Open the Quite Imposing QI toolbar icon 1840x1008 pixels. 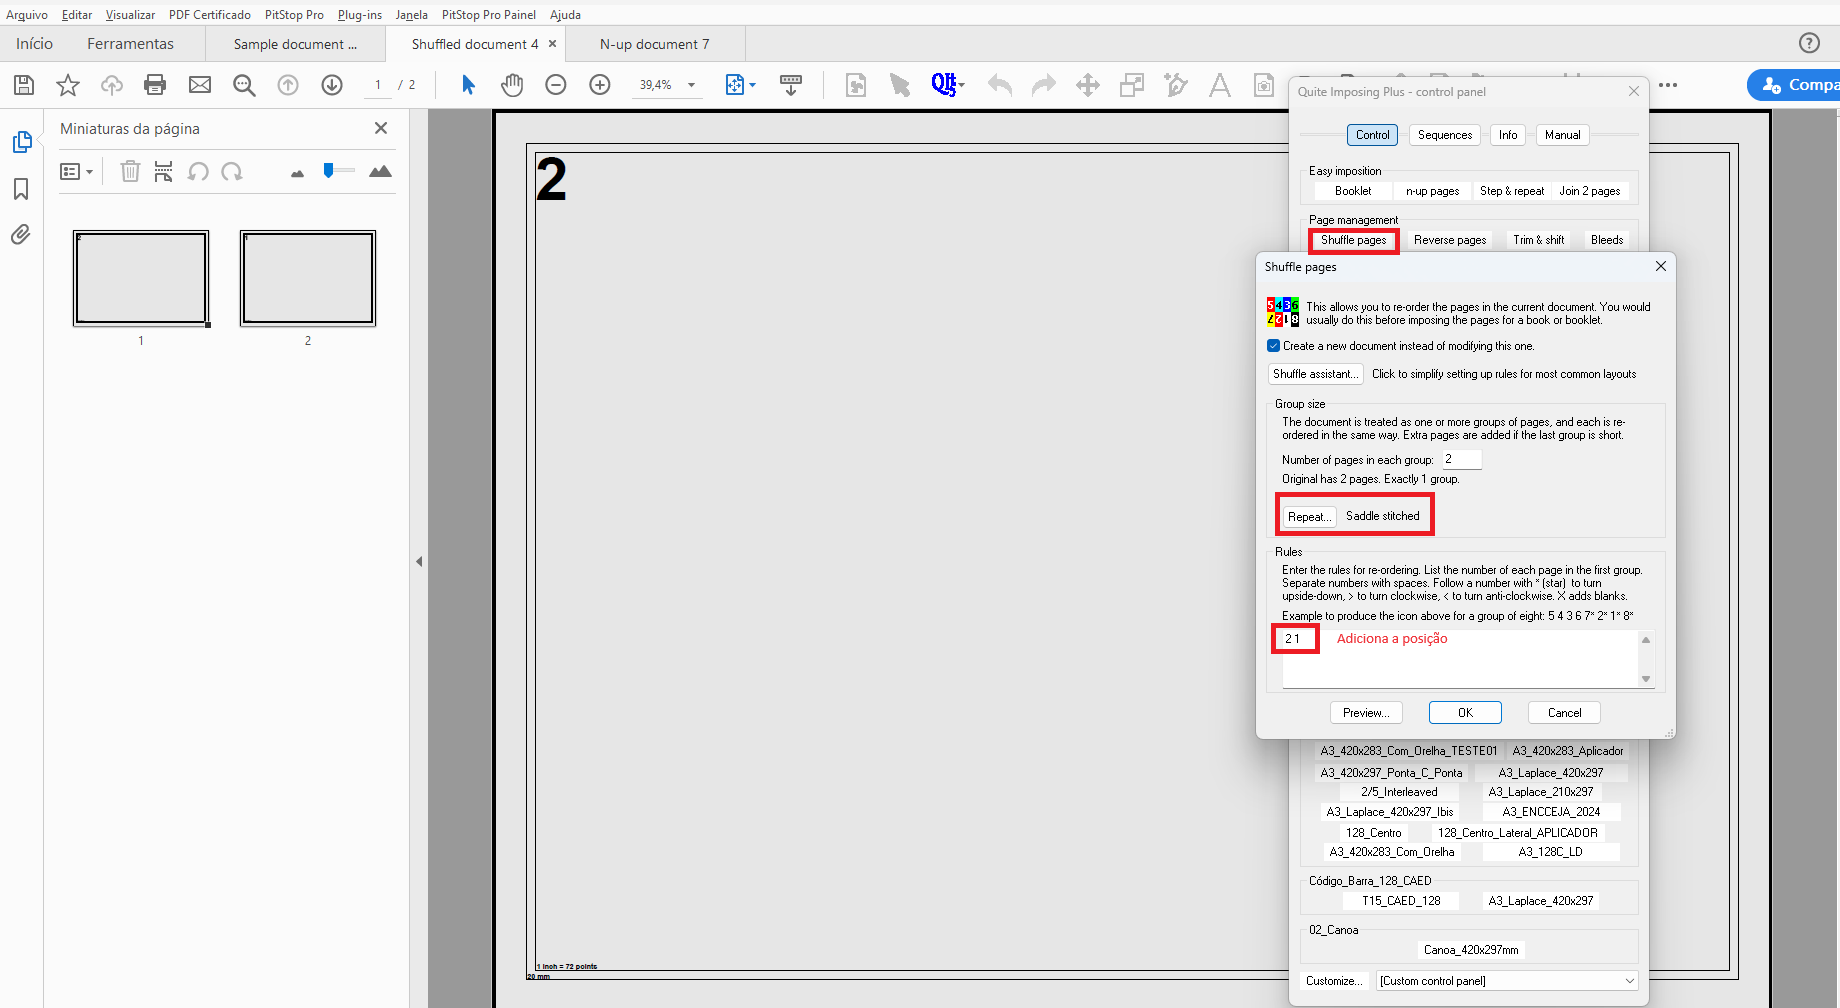pyautogui.click(x=945, y=85)
